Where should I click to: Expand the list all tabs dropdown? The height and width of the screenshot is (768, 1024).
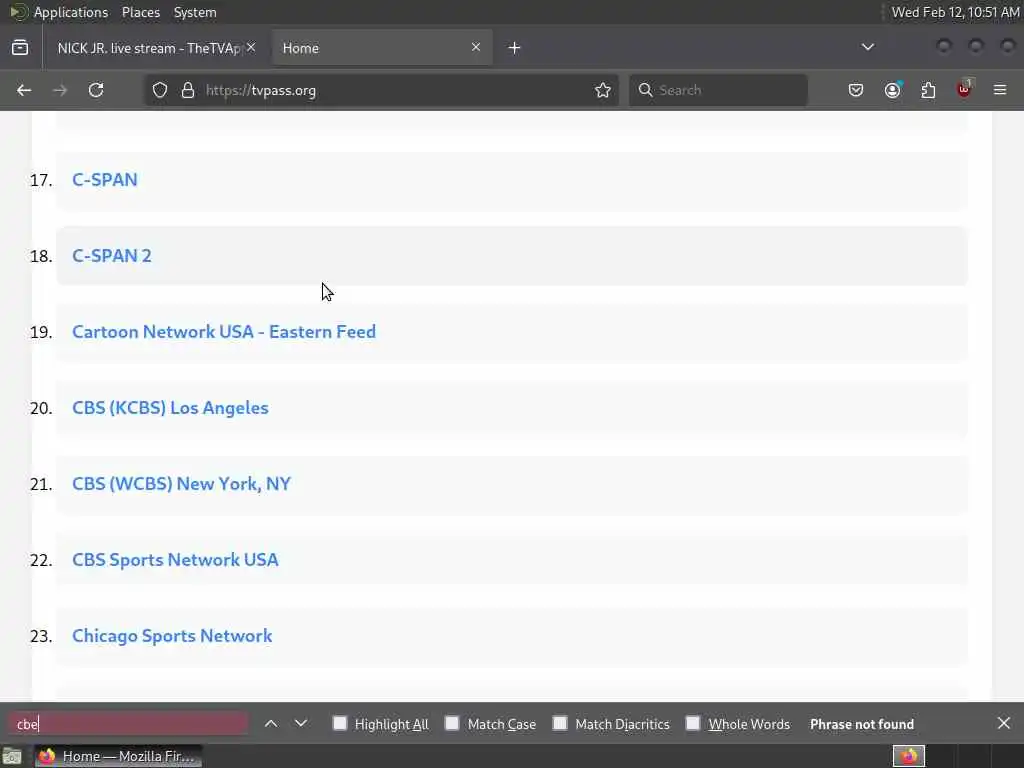[868, 47]
